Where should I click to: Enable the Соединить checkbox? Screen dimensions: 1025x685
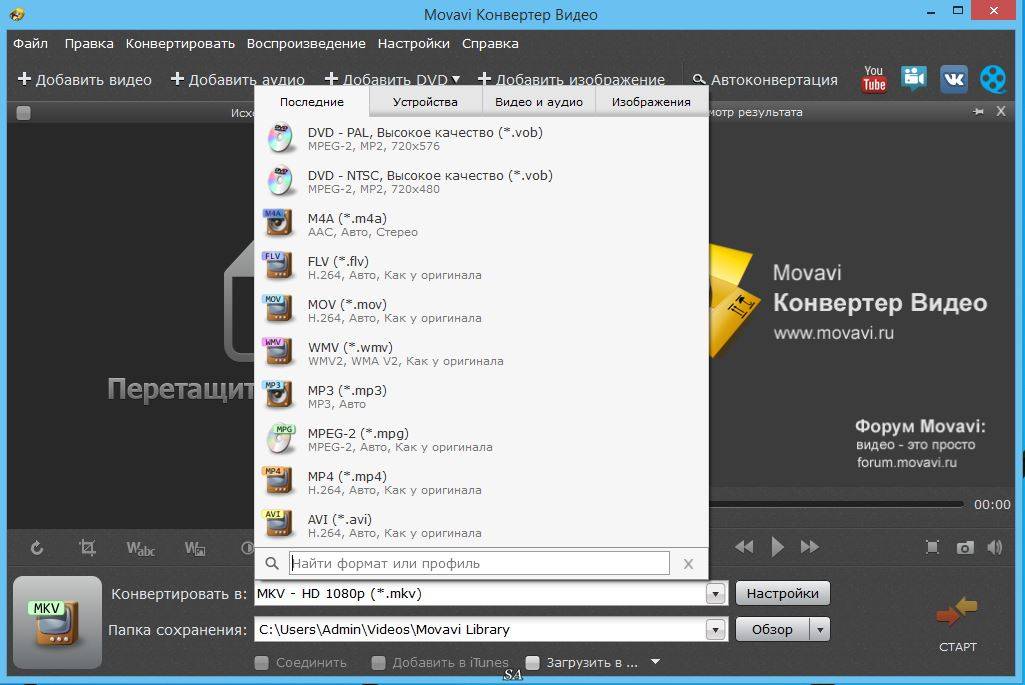(x=261, y=663)
